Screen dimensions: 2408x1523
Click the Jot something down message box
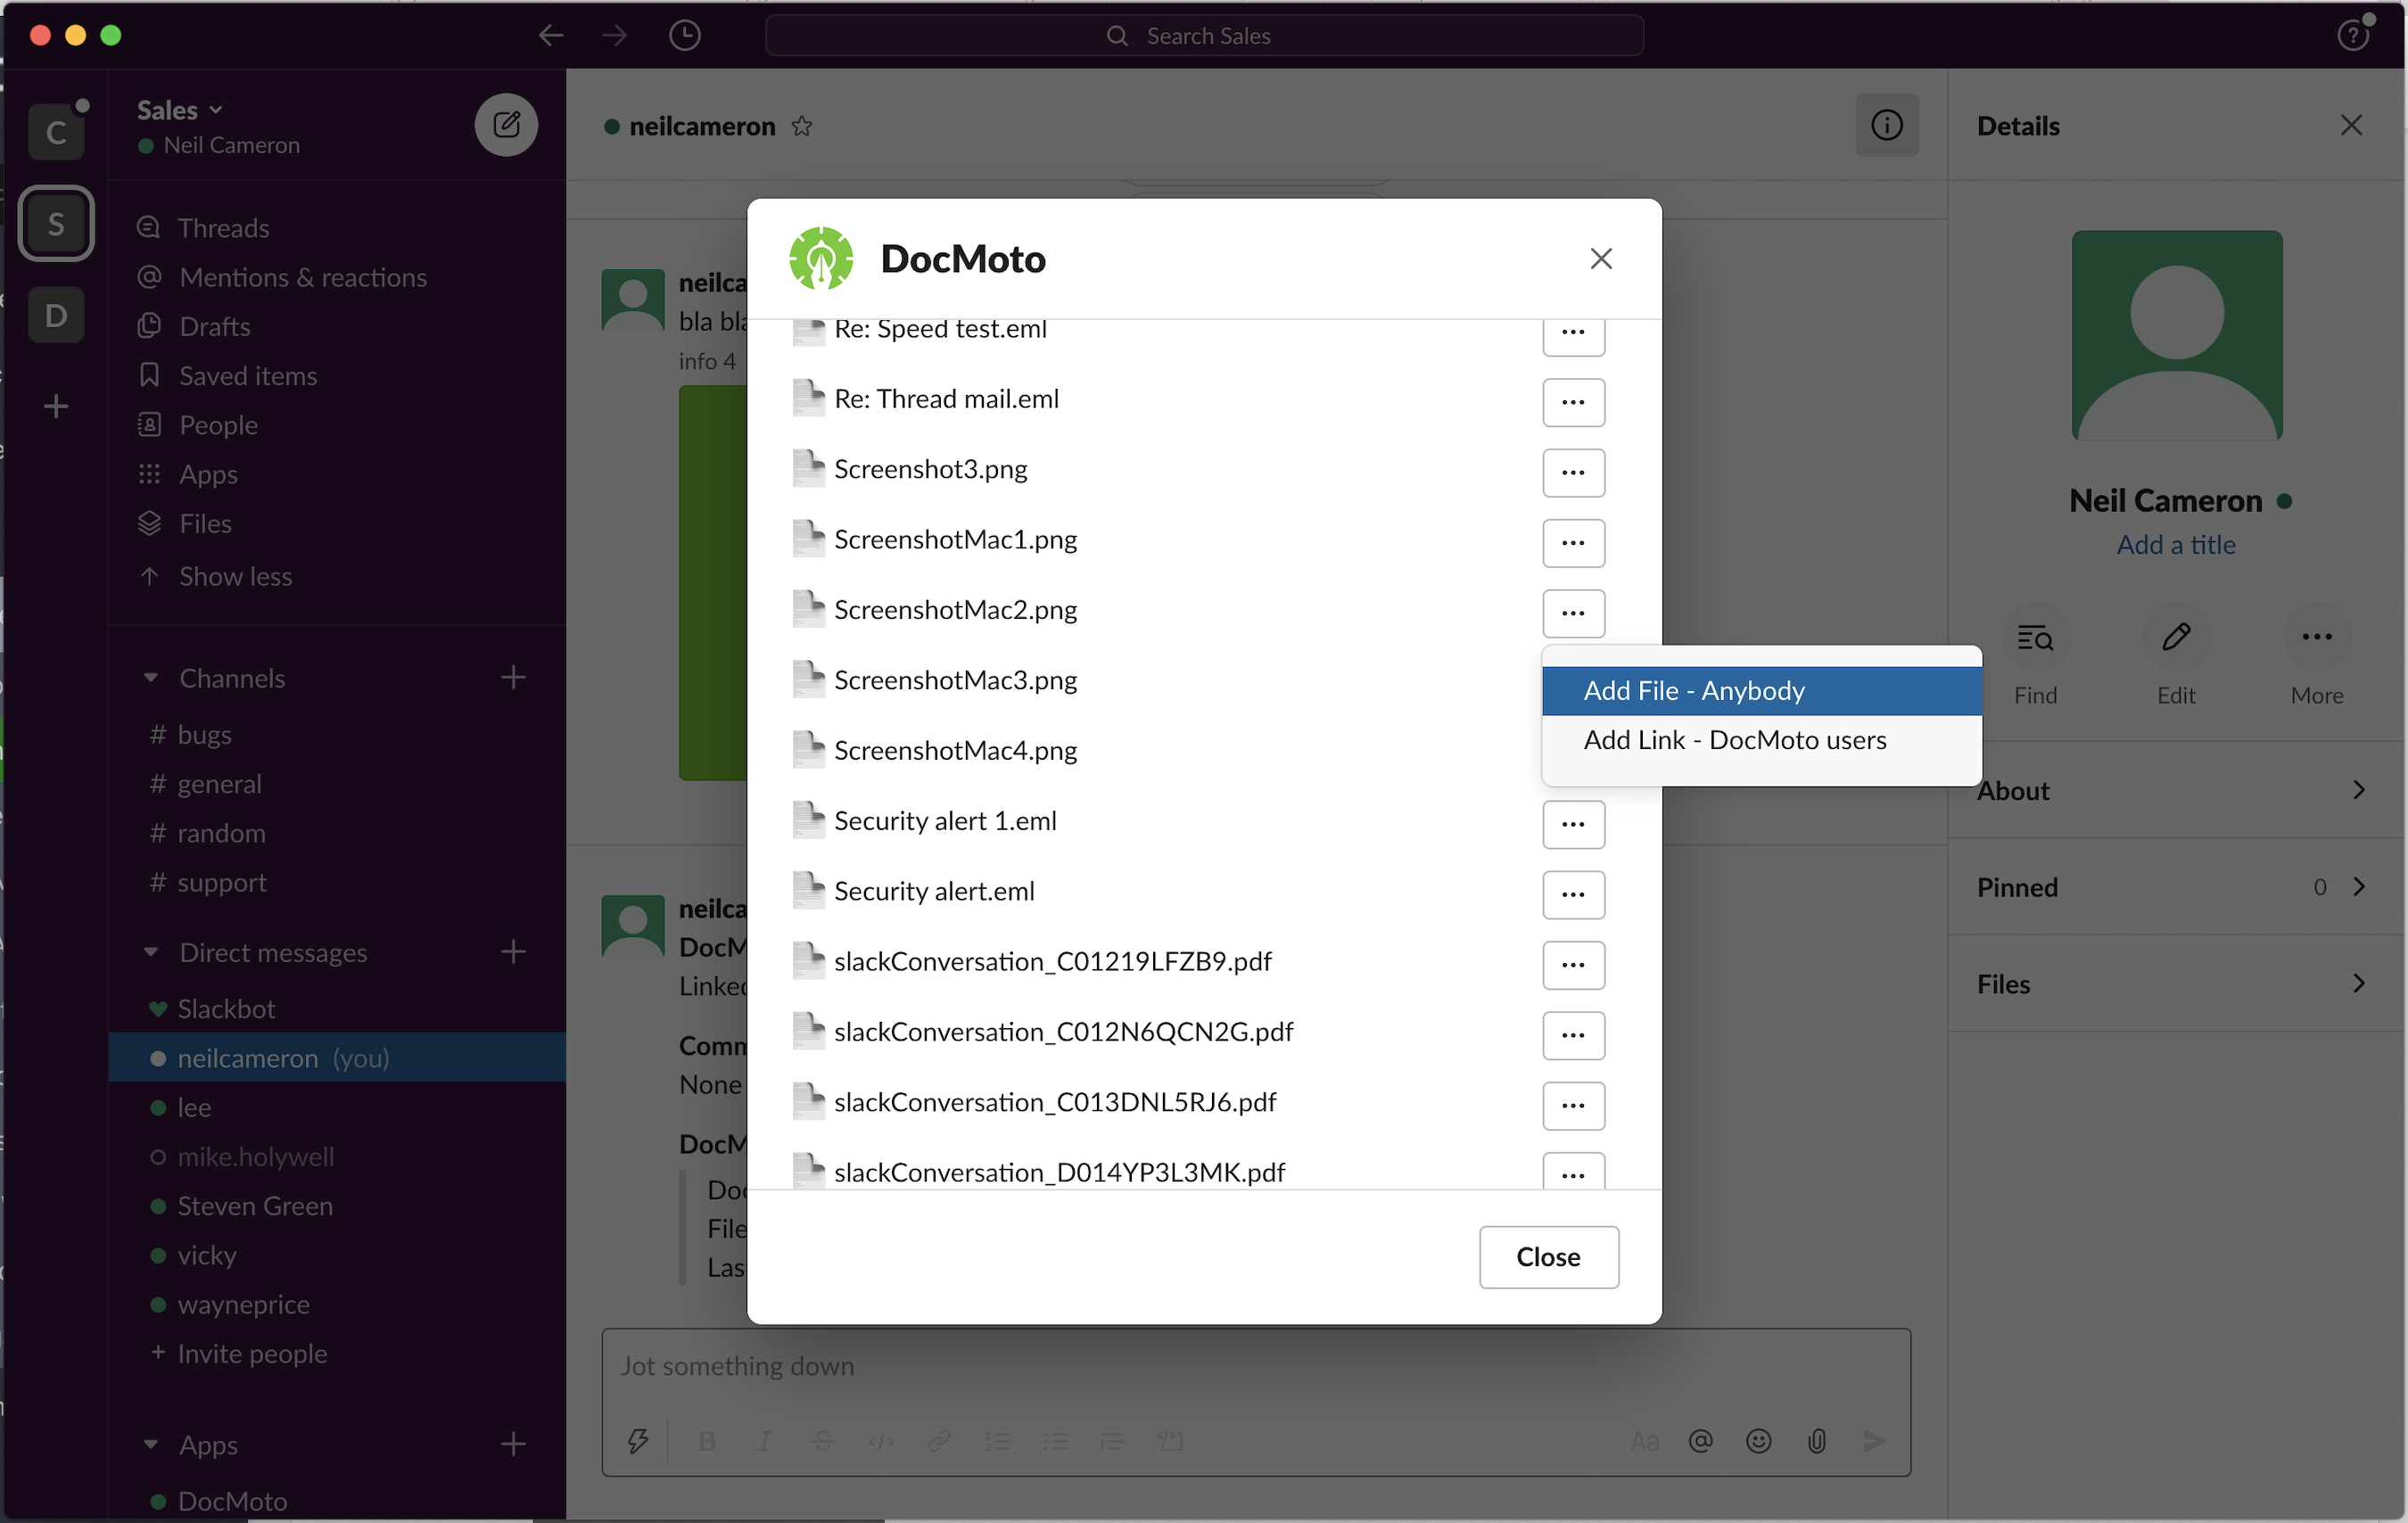(x=1255, y=1366)
